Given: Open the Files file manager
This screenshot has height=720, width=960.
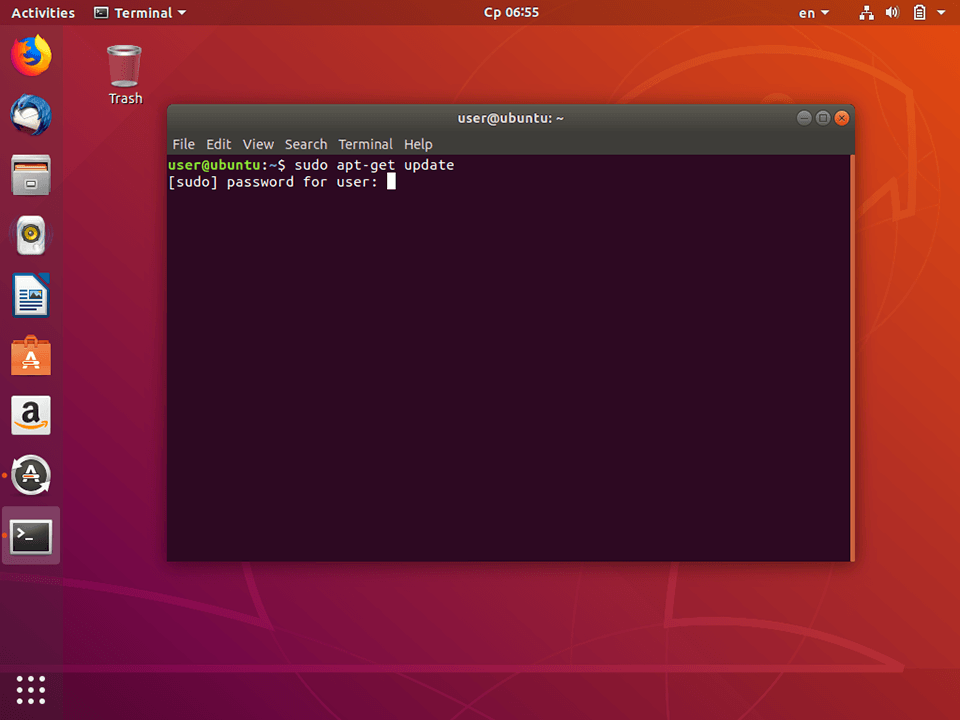Looking at the screenshot, I should pyautogui.click(x=30, y=176).
